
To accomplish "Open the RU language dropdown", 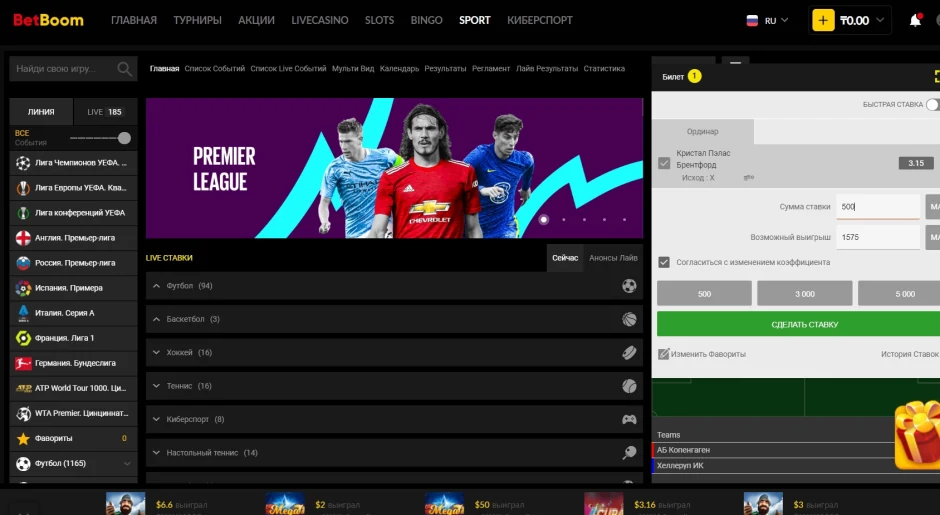I will (x=767, y=20).
